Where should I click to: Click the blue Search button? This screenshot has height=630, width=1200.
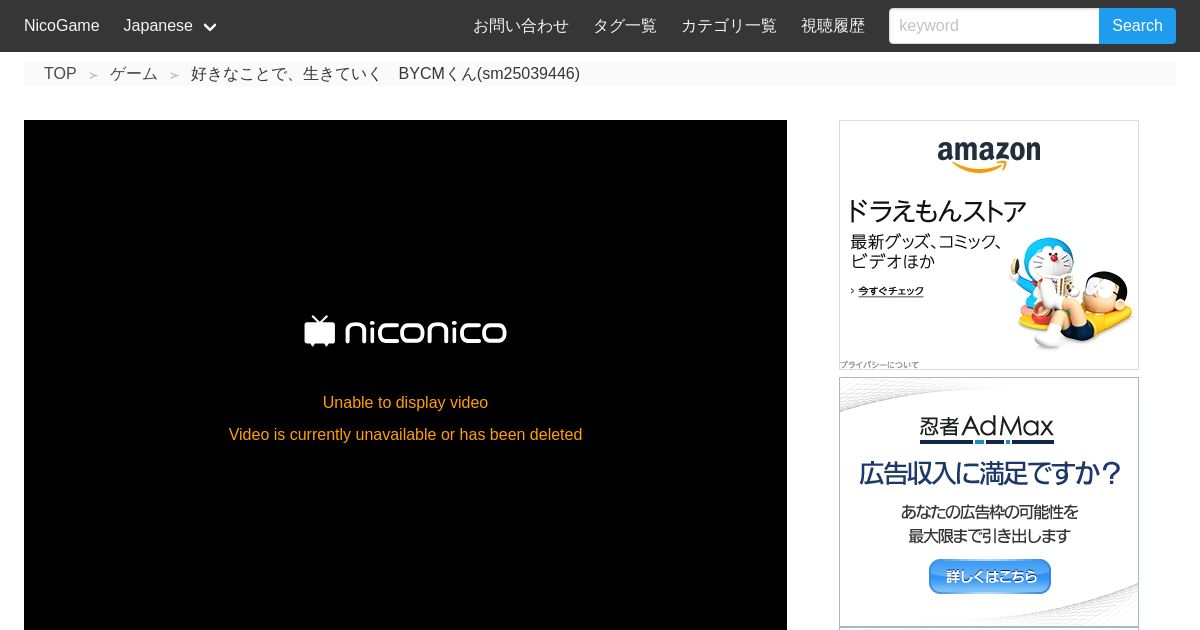click(x=1137, y=26)
